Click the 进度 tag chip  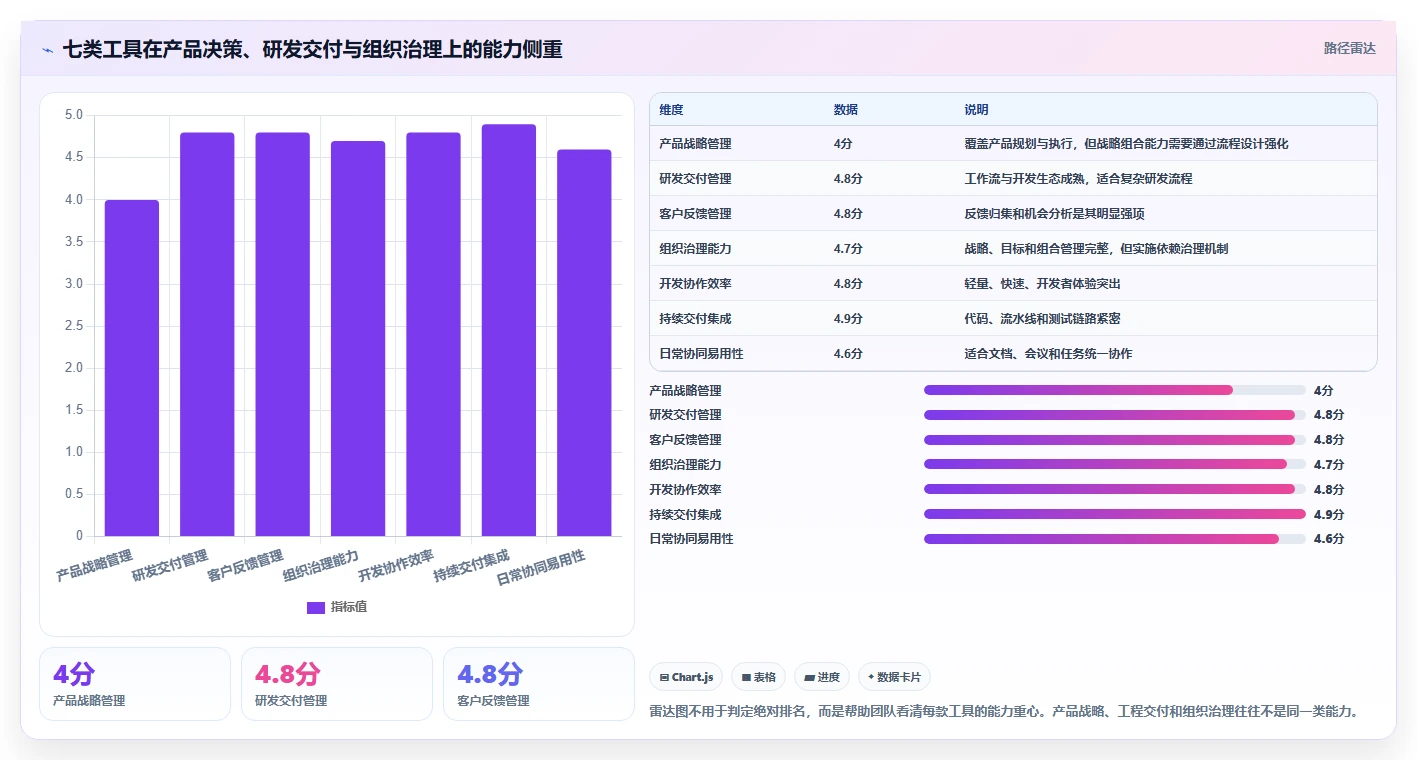(822, 677)
